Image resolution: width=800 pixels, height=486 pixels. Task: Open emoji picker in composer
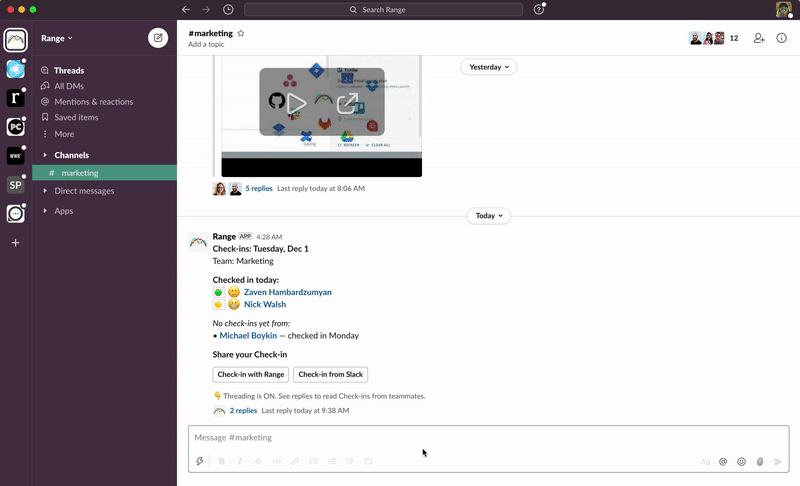(x=741, y=462)
